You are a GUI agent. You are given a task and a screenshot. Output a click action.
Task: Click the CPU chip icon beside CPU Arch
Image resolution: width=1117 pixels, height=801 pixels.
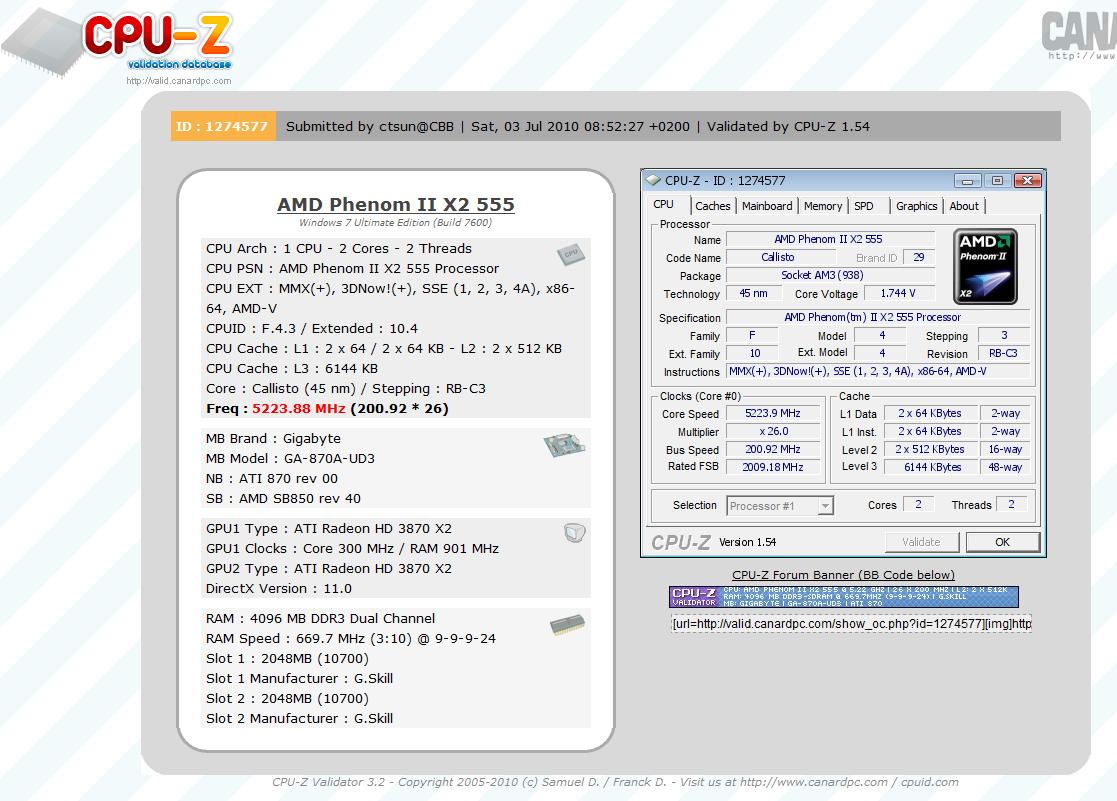pos(571,254)
